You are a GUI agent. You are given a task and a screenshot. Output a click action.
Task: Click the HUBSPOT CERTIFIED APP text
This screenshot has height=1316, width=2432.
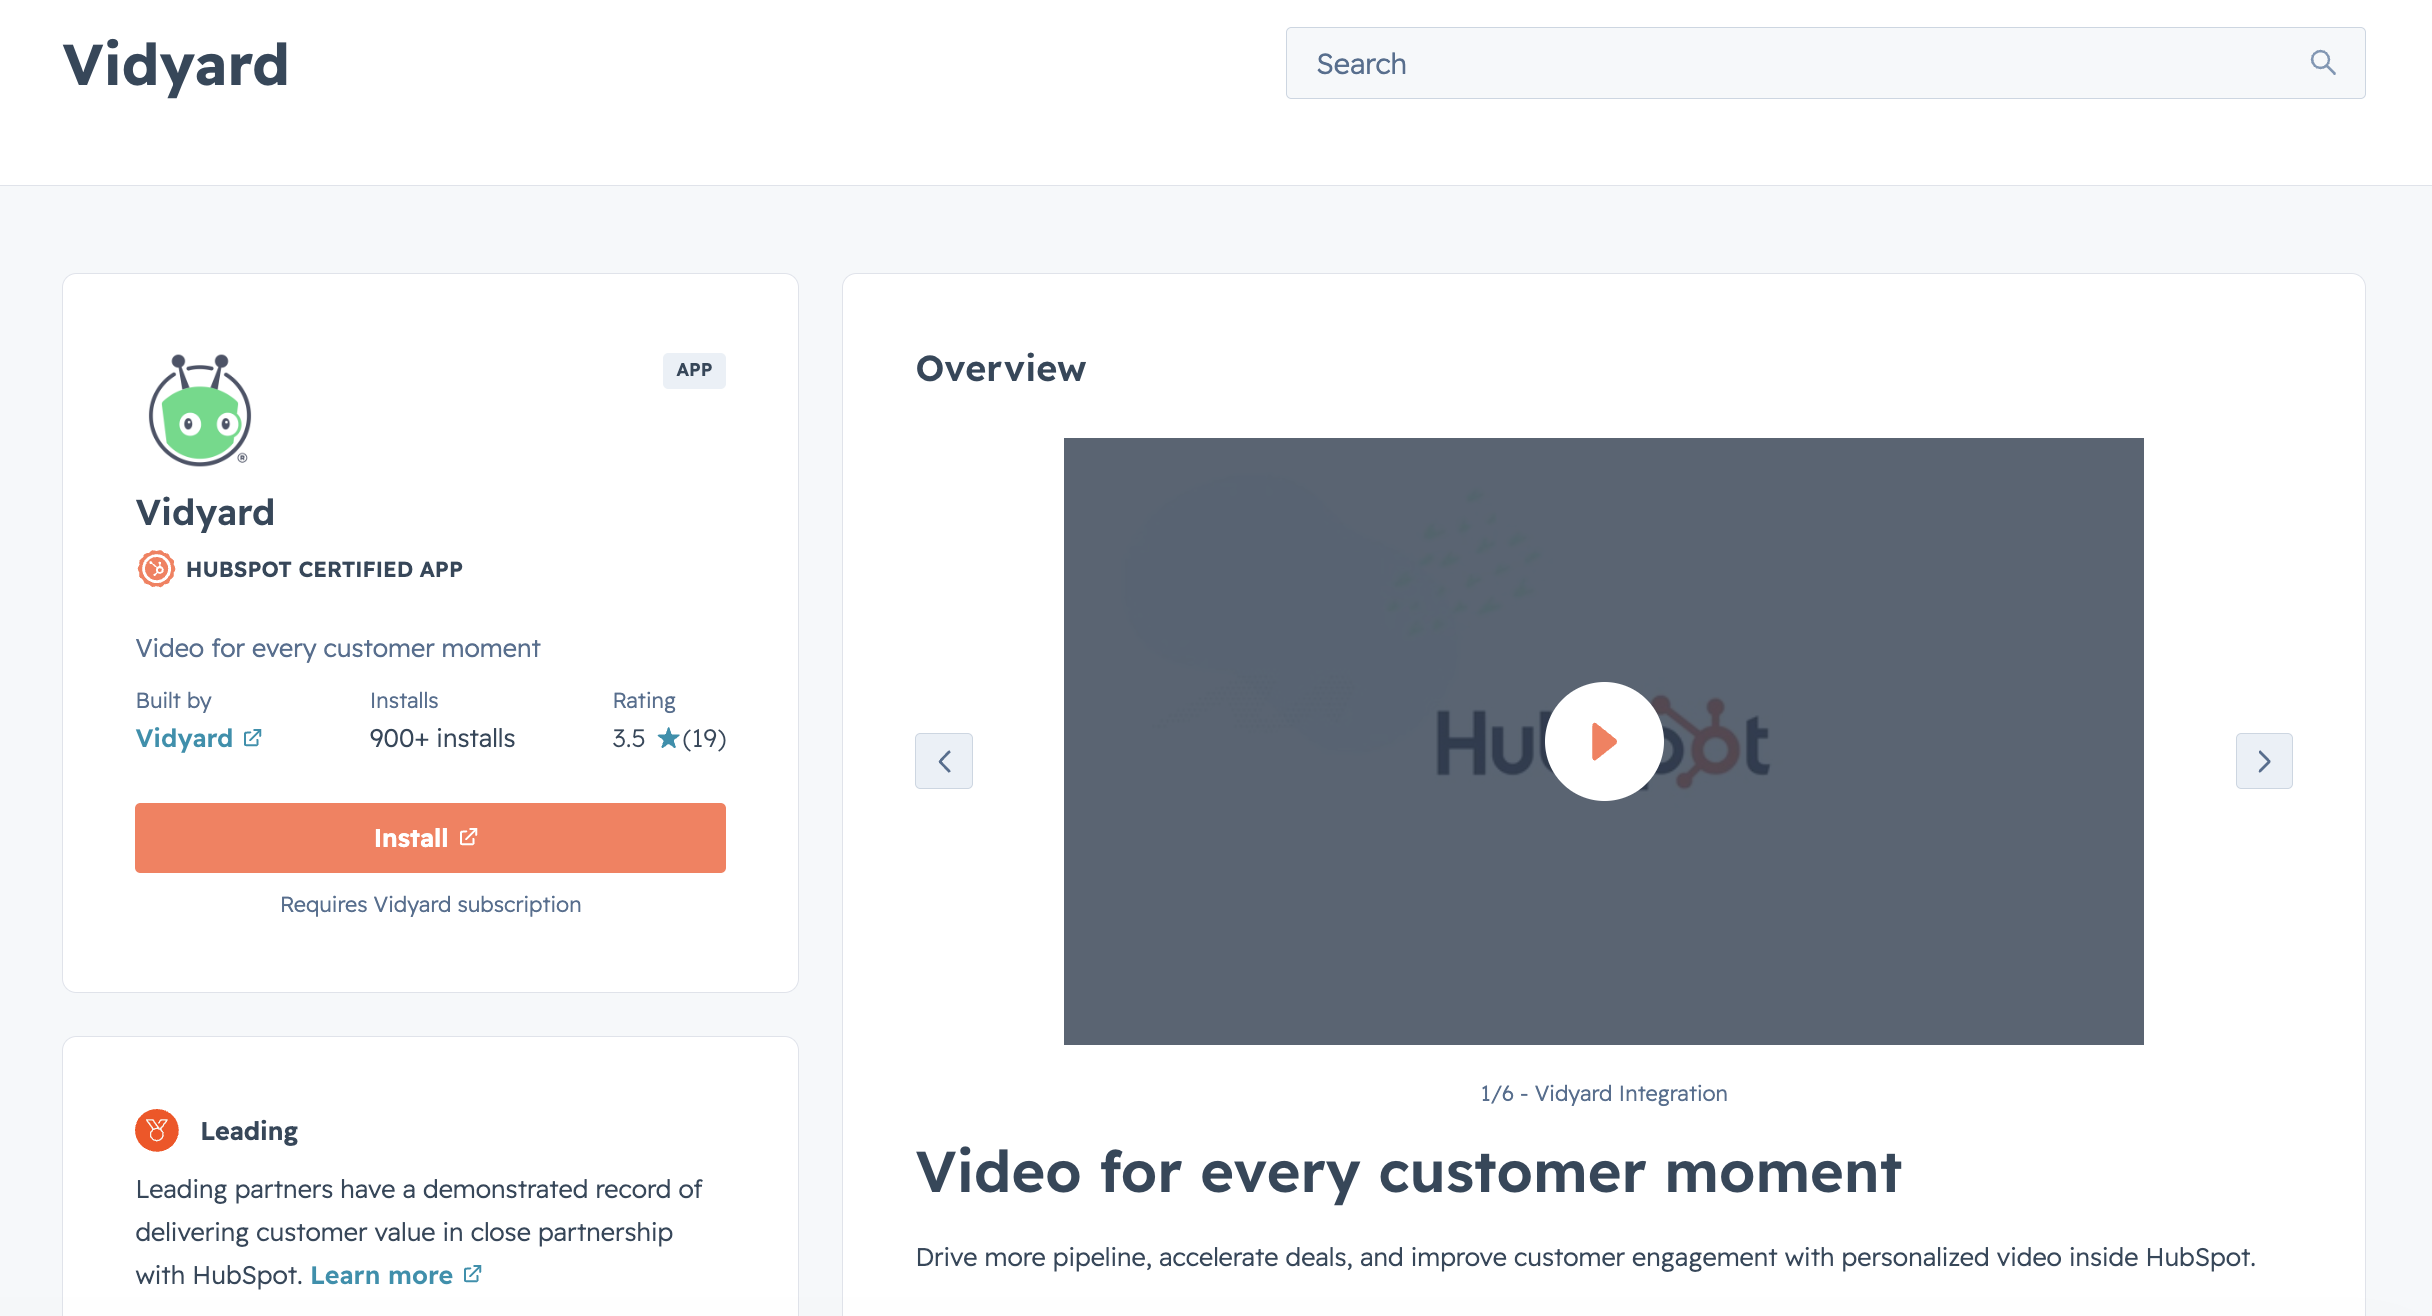(x=324, y=569)
